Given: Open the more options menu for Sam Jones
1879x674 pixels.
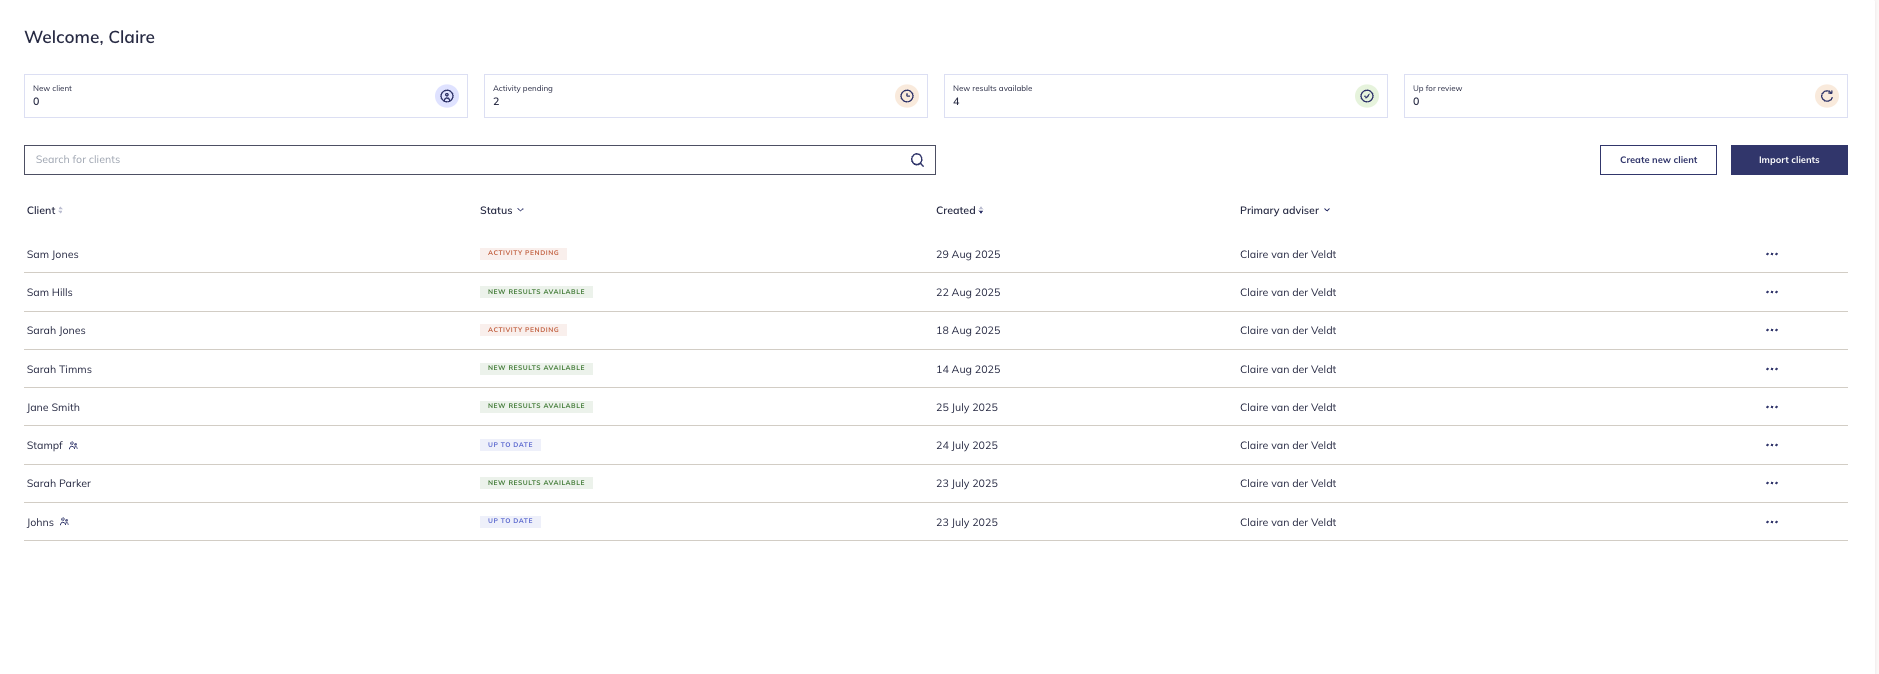Looking at the screenshot, I should 1772,254.
